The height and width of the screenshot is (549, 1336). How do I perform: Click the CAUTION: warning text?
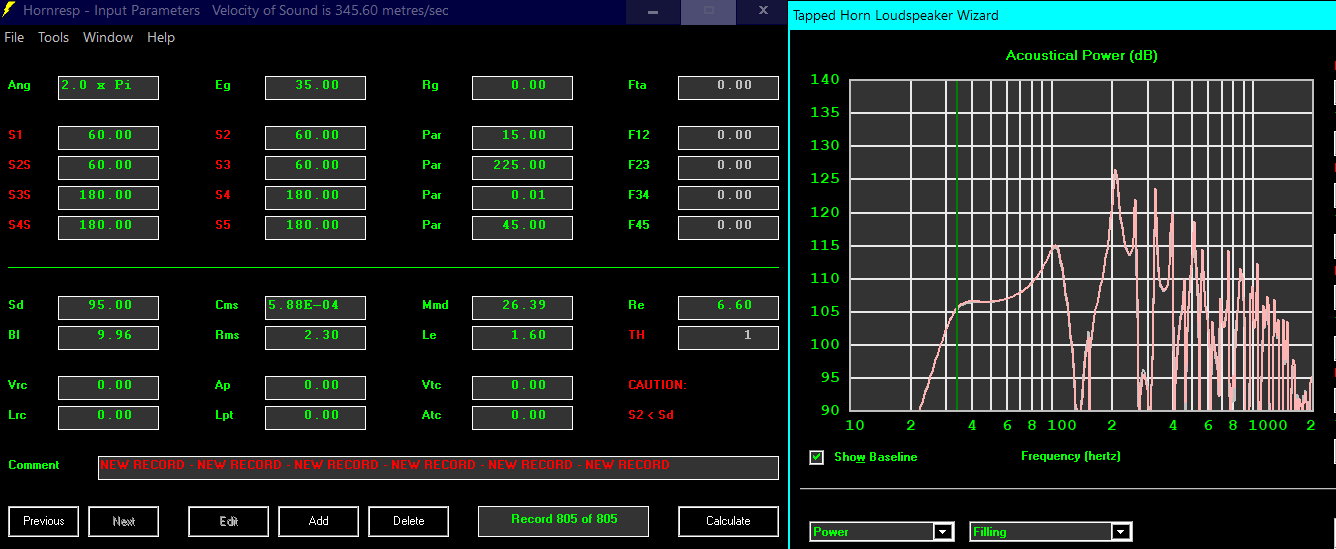point(657,385)
